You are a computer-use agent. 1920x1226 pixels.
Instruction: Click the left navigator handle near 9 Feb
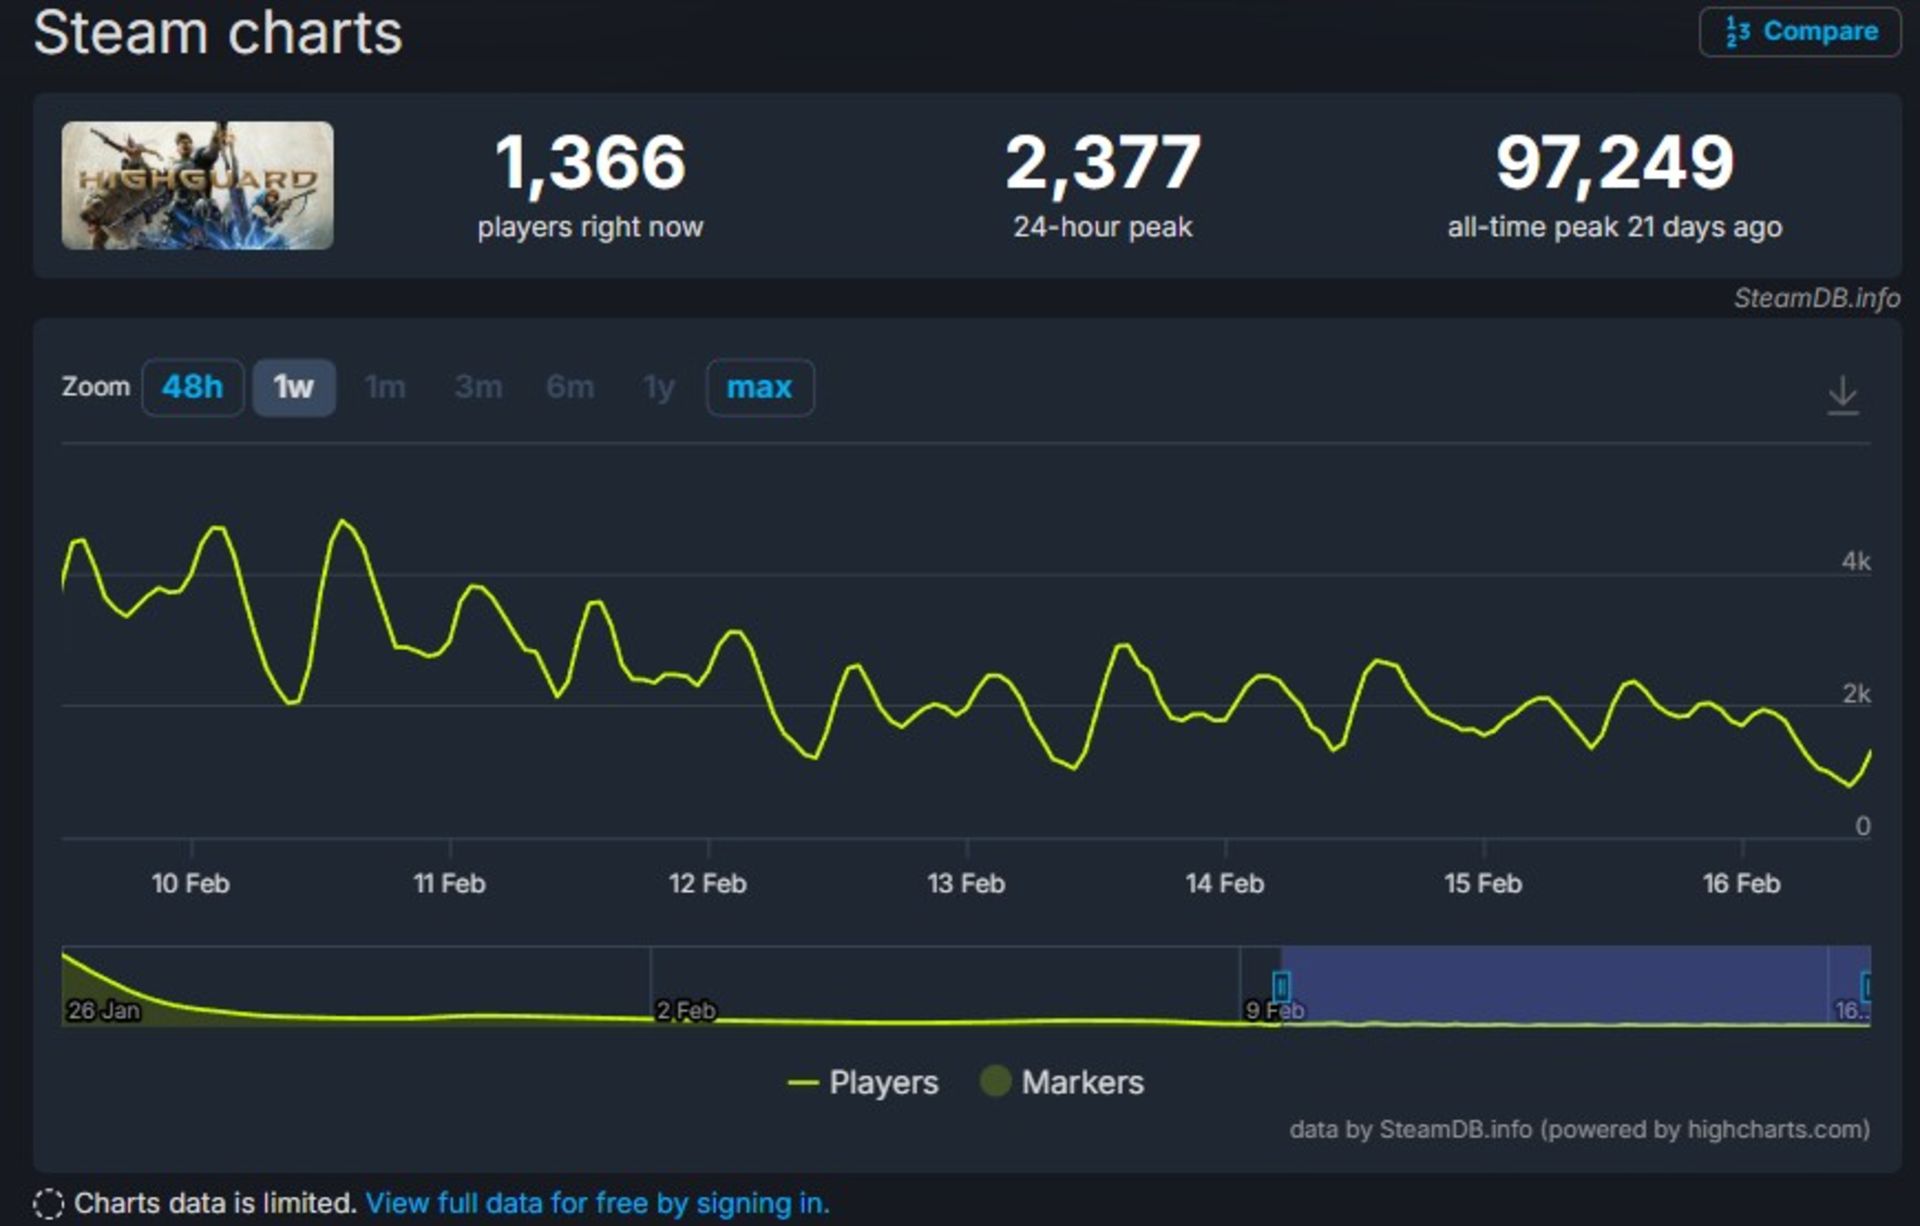(x=1281, y=987)
